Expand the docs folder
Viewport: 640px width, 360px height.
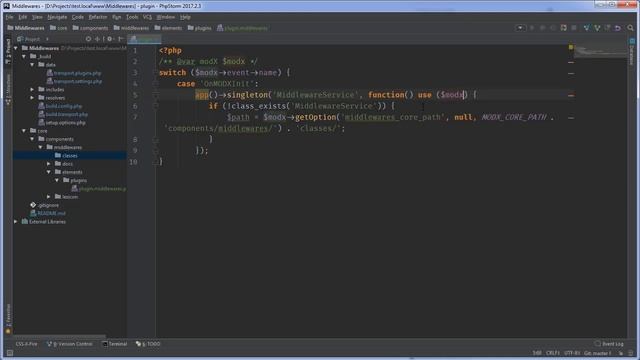(49, 164)
